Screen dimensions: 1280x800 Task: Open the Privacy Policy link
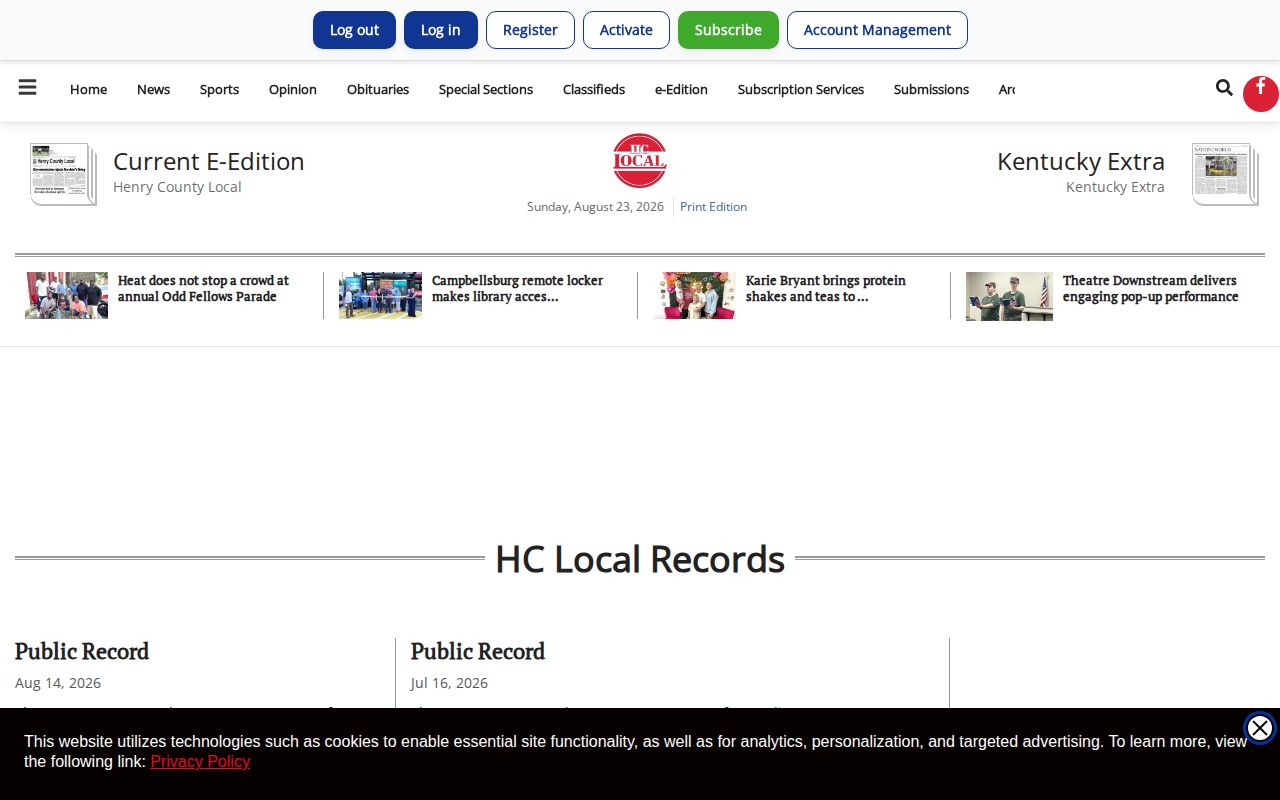(200, 762)
